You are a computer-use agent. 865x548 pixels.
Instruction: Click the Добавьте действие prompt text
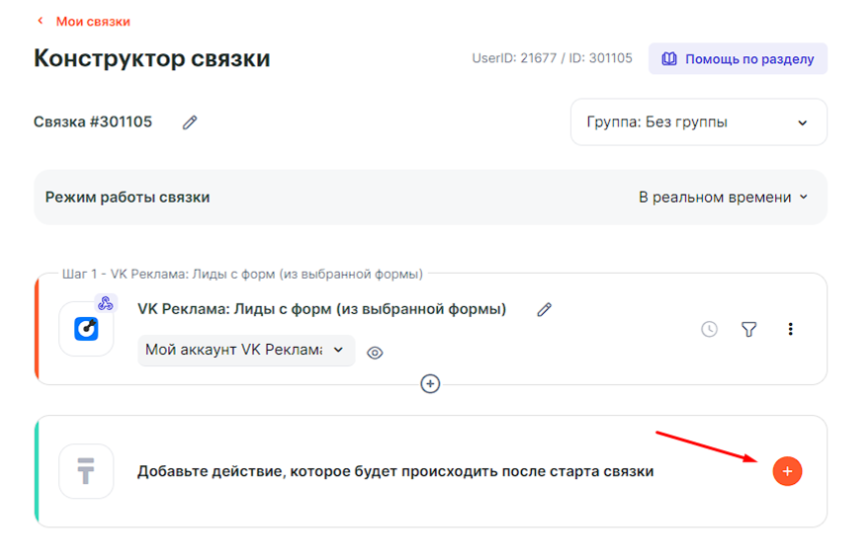(395, 471)
